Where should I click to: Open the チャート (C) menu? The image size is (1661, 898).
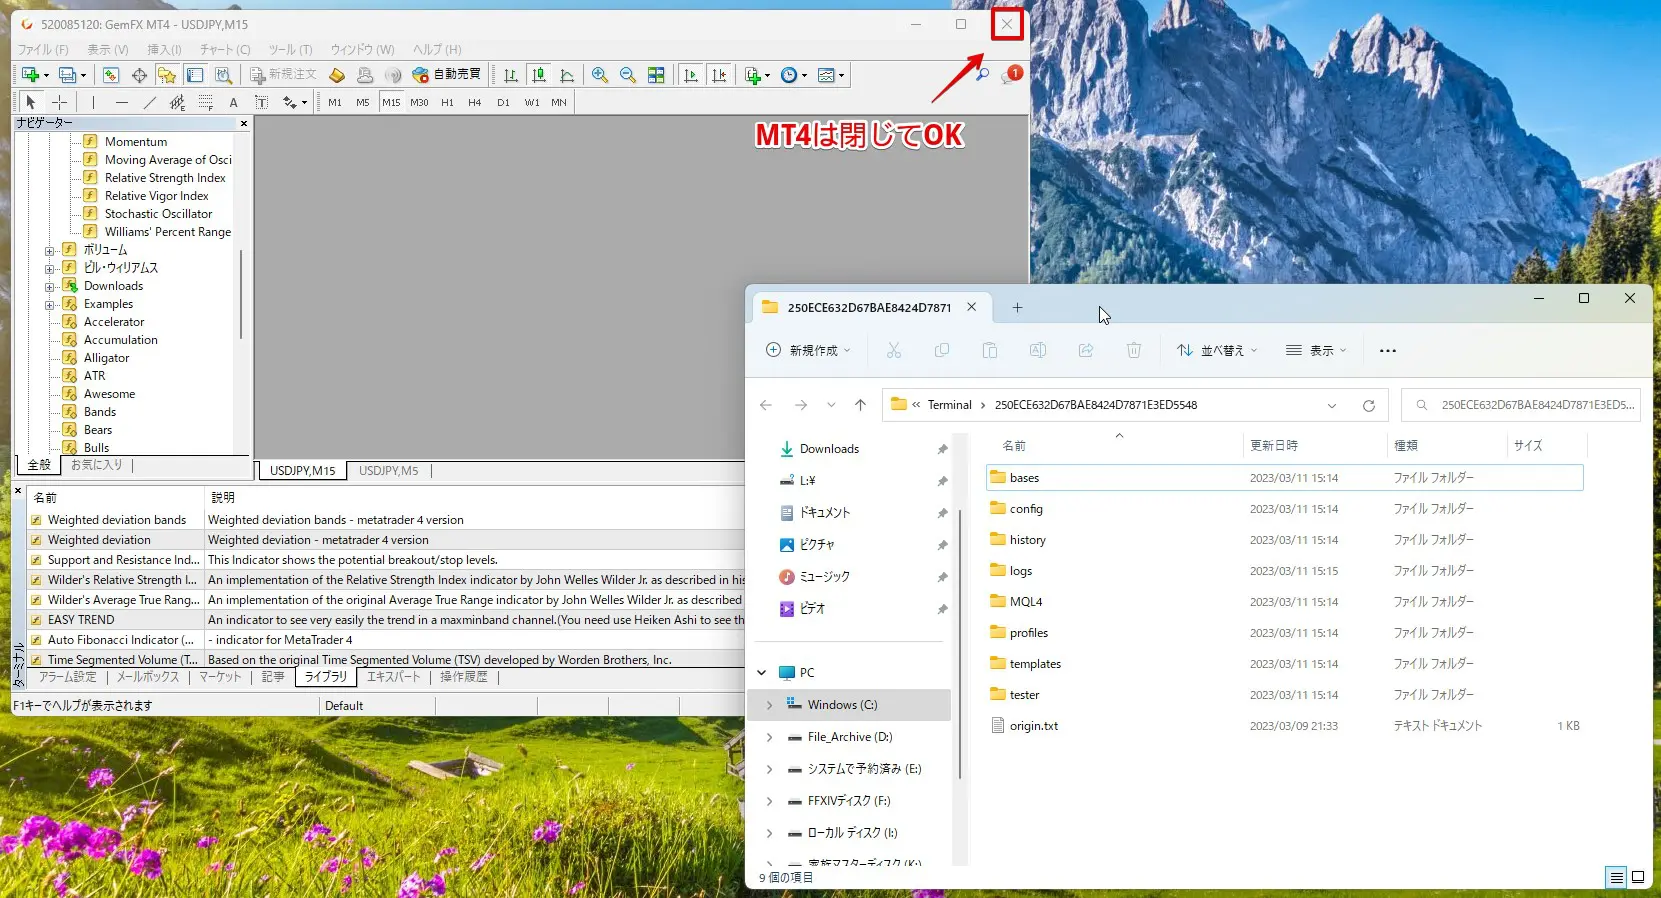tap(224, 49)
